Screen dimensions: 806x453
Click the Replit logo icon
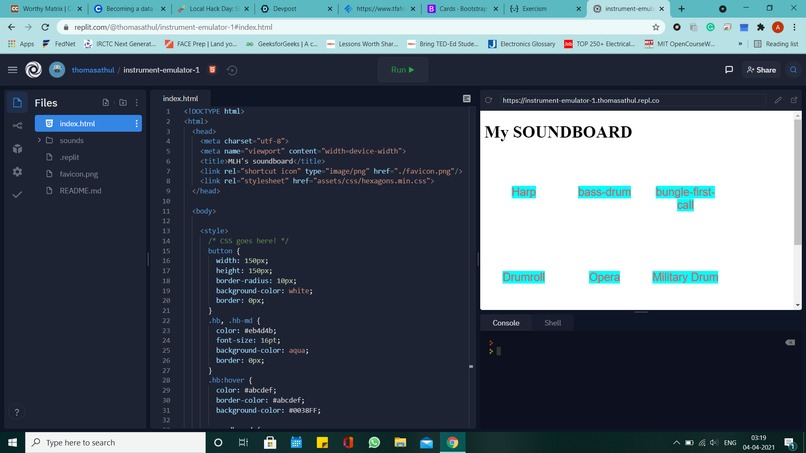[34, 70]
